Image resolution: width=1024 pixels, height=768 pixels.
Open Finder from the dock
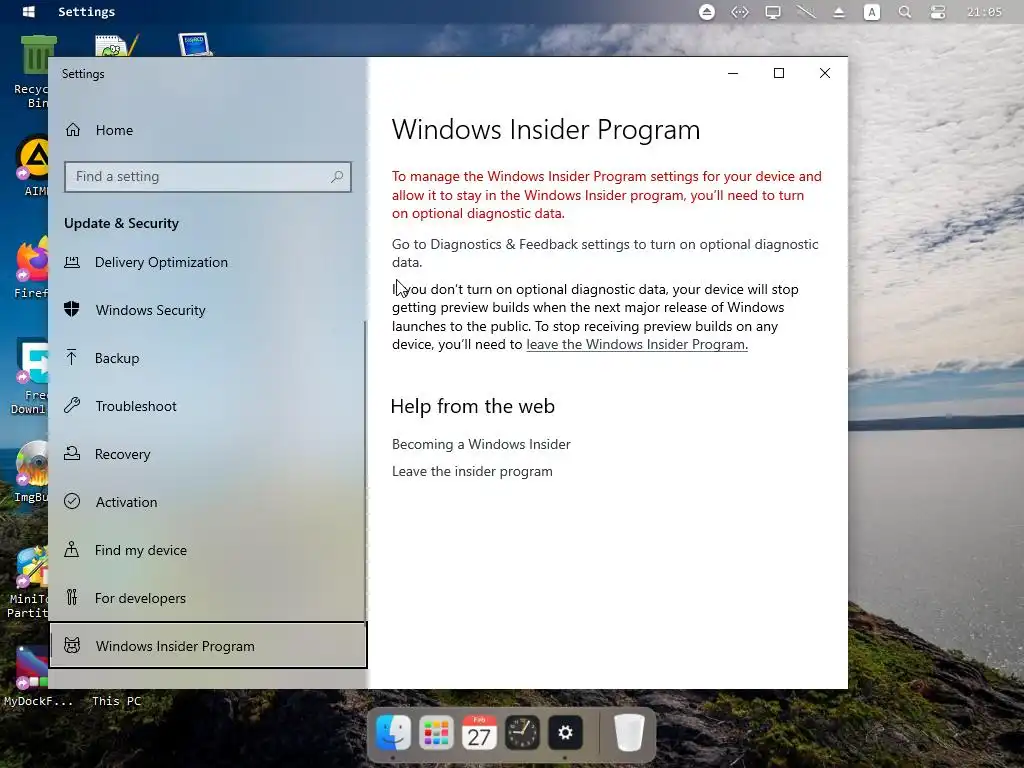click(393, 733)
